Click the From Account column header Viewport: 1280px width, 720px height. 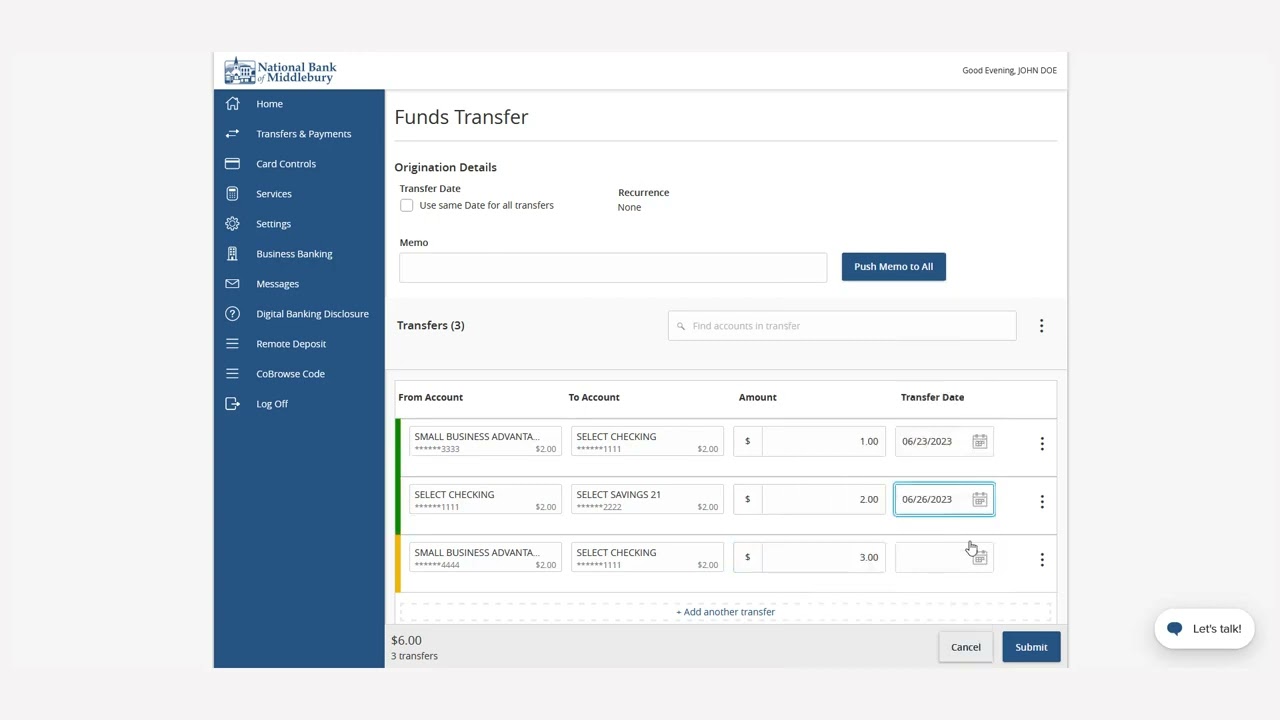point(430,397)
